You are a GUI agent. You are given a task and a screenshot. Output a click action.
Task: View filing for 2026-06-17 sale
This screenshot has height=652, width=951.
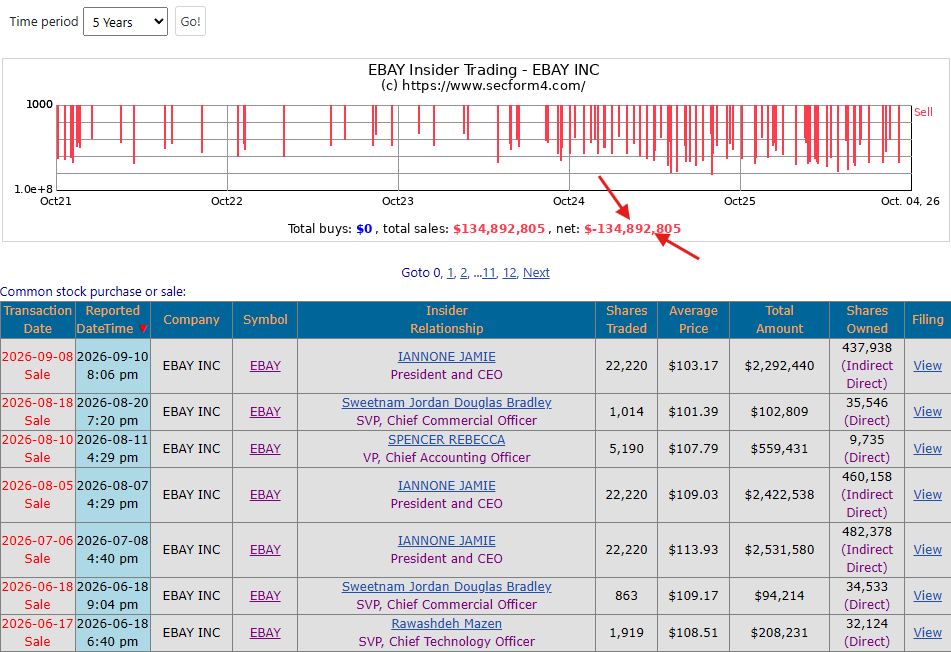coord(928,633)
